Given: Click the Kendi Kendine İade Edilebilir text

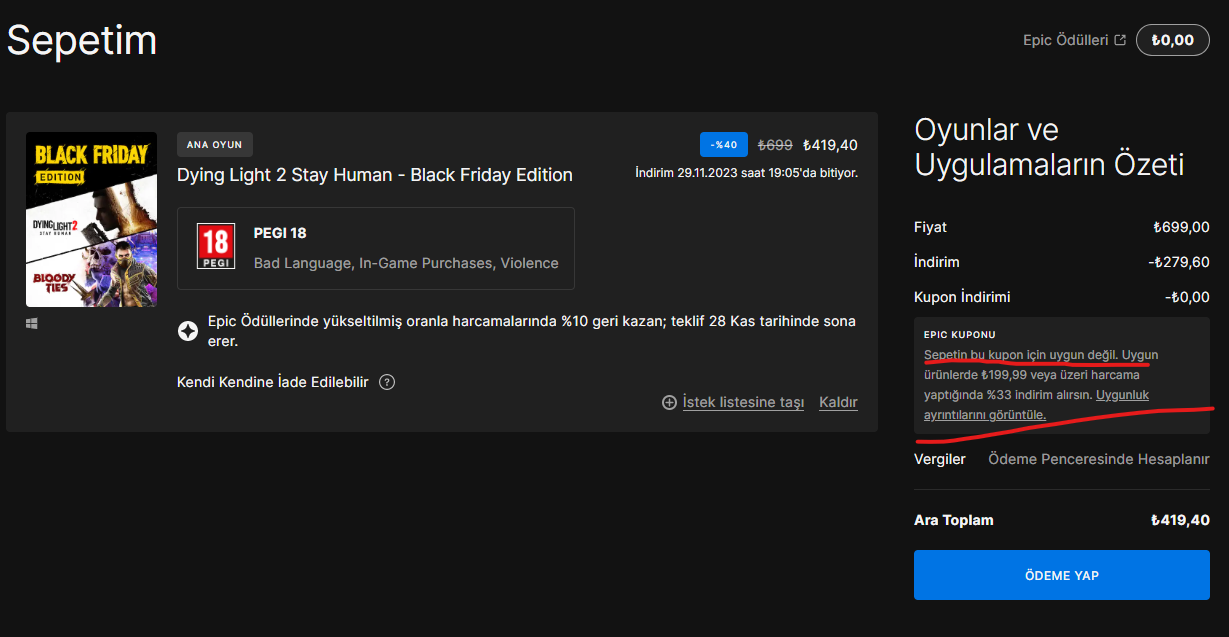Looking at the screenshot, I should coord(273,382).
